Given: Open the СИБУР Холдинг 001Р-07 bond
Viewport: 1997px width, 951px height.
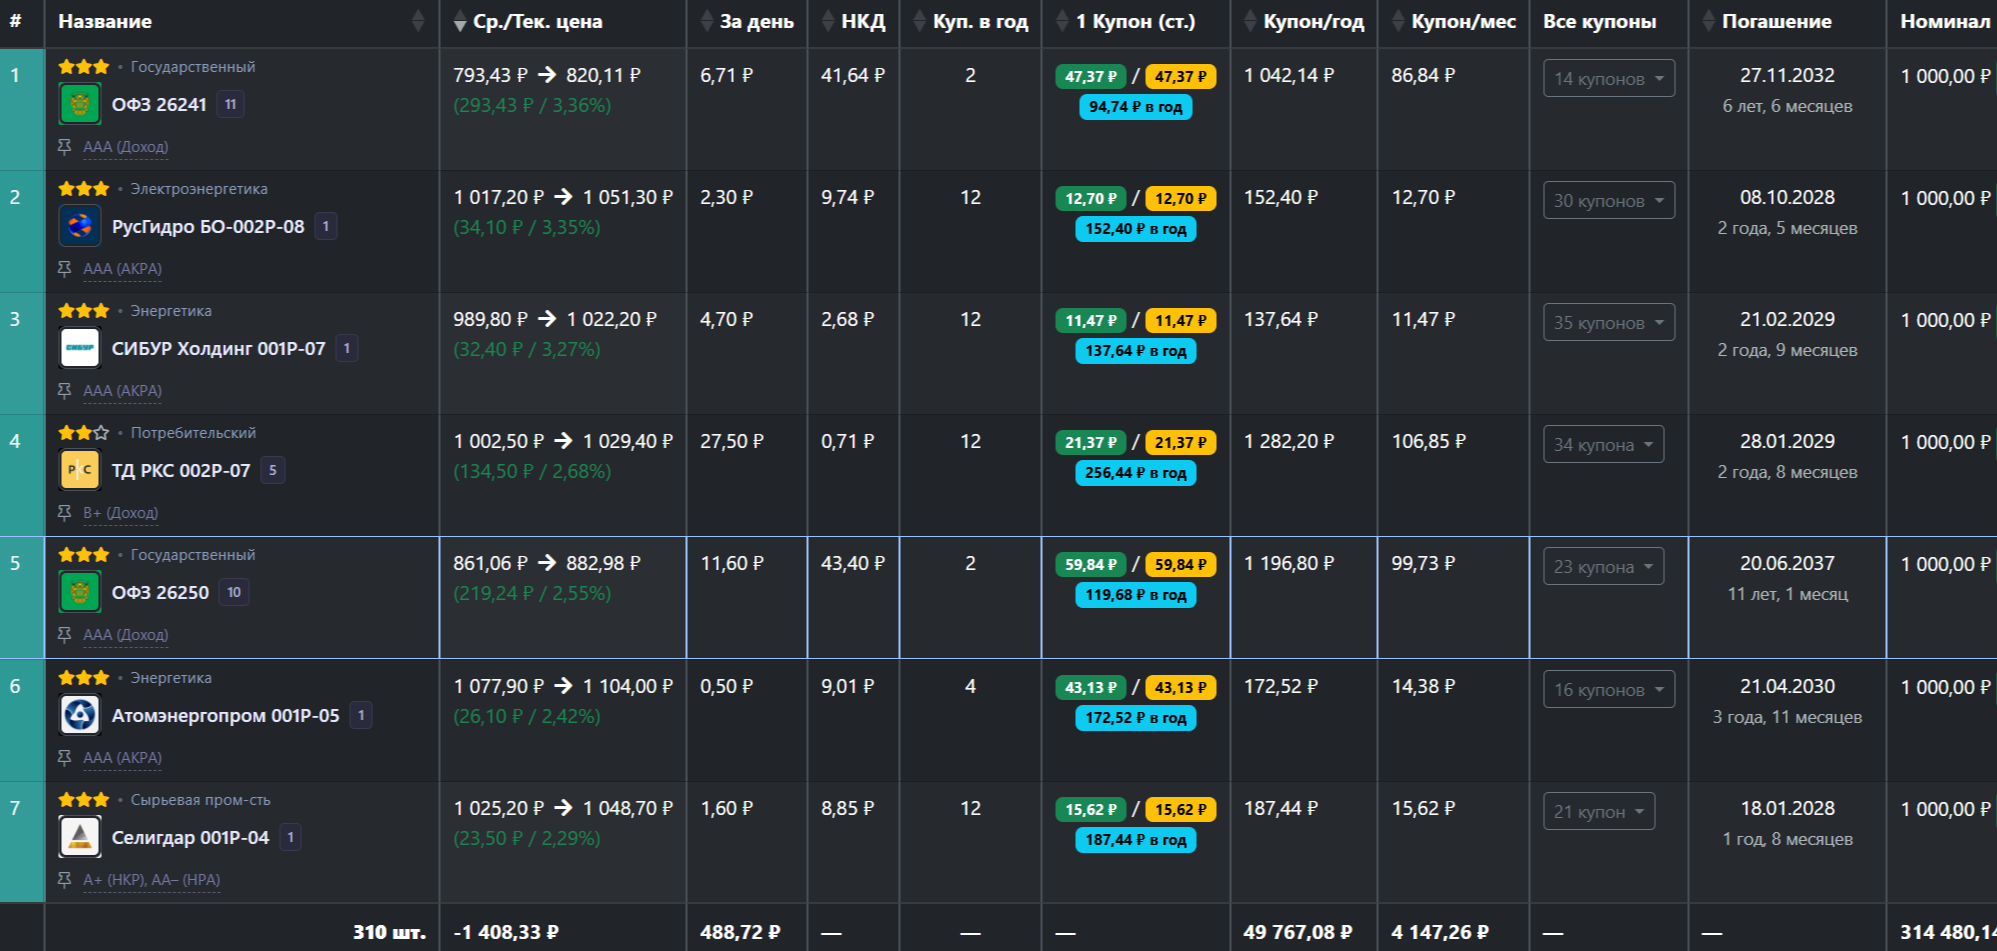Looking at the screenshot, I should point(218,348).
